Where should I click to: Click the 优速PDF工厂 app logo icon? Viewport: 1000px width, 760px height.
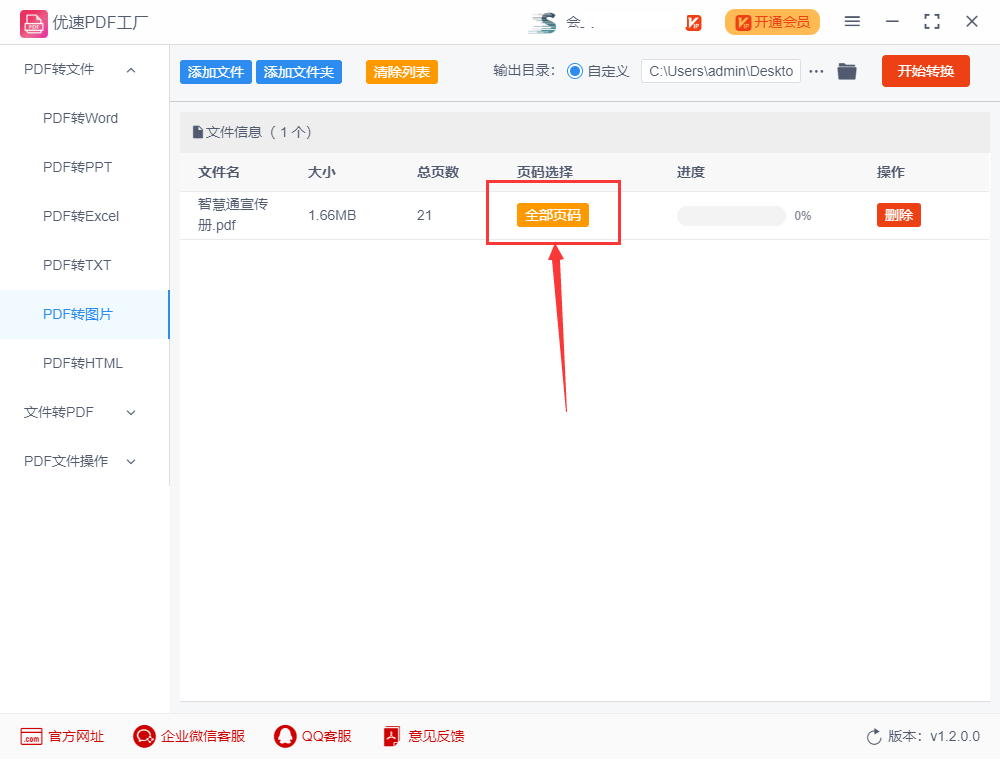coord(33,22)
